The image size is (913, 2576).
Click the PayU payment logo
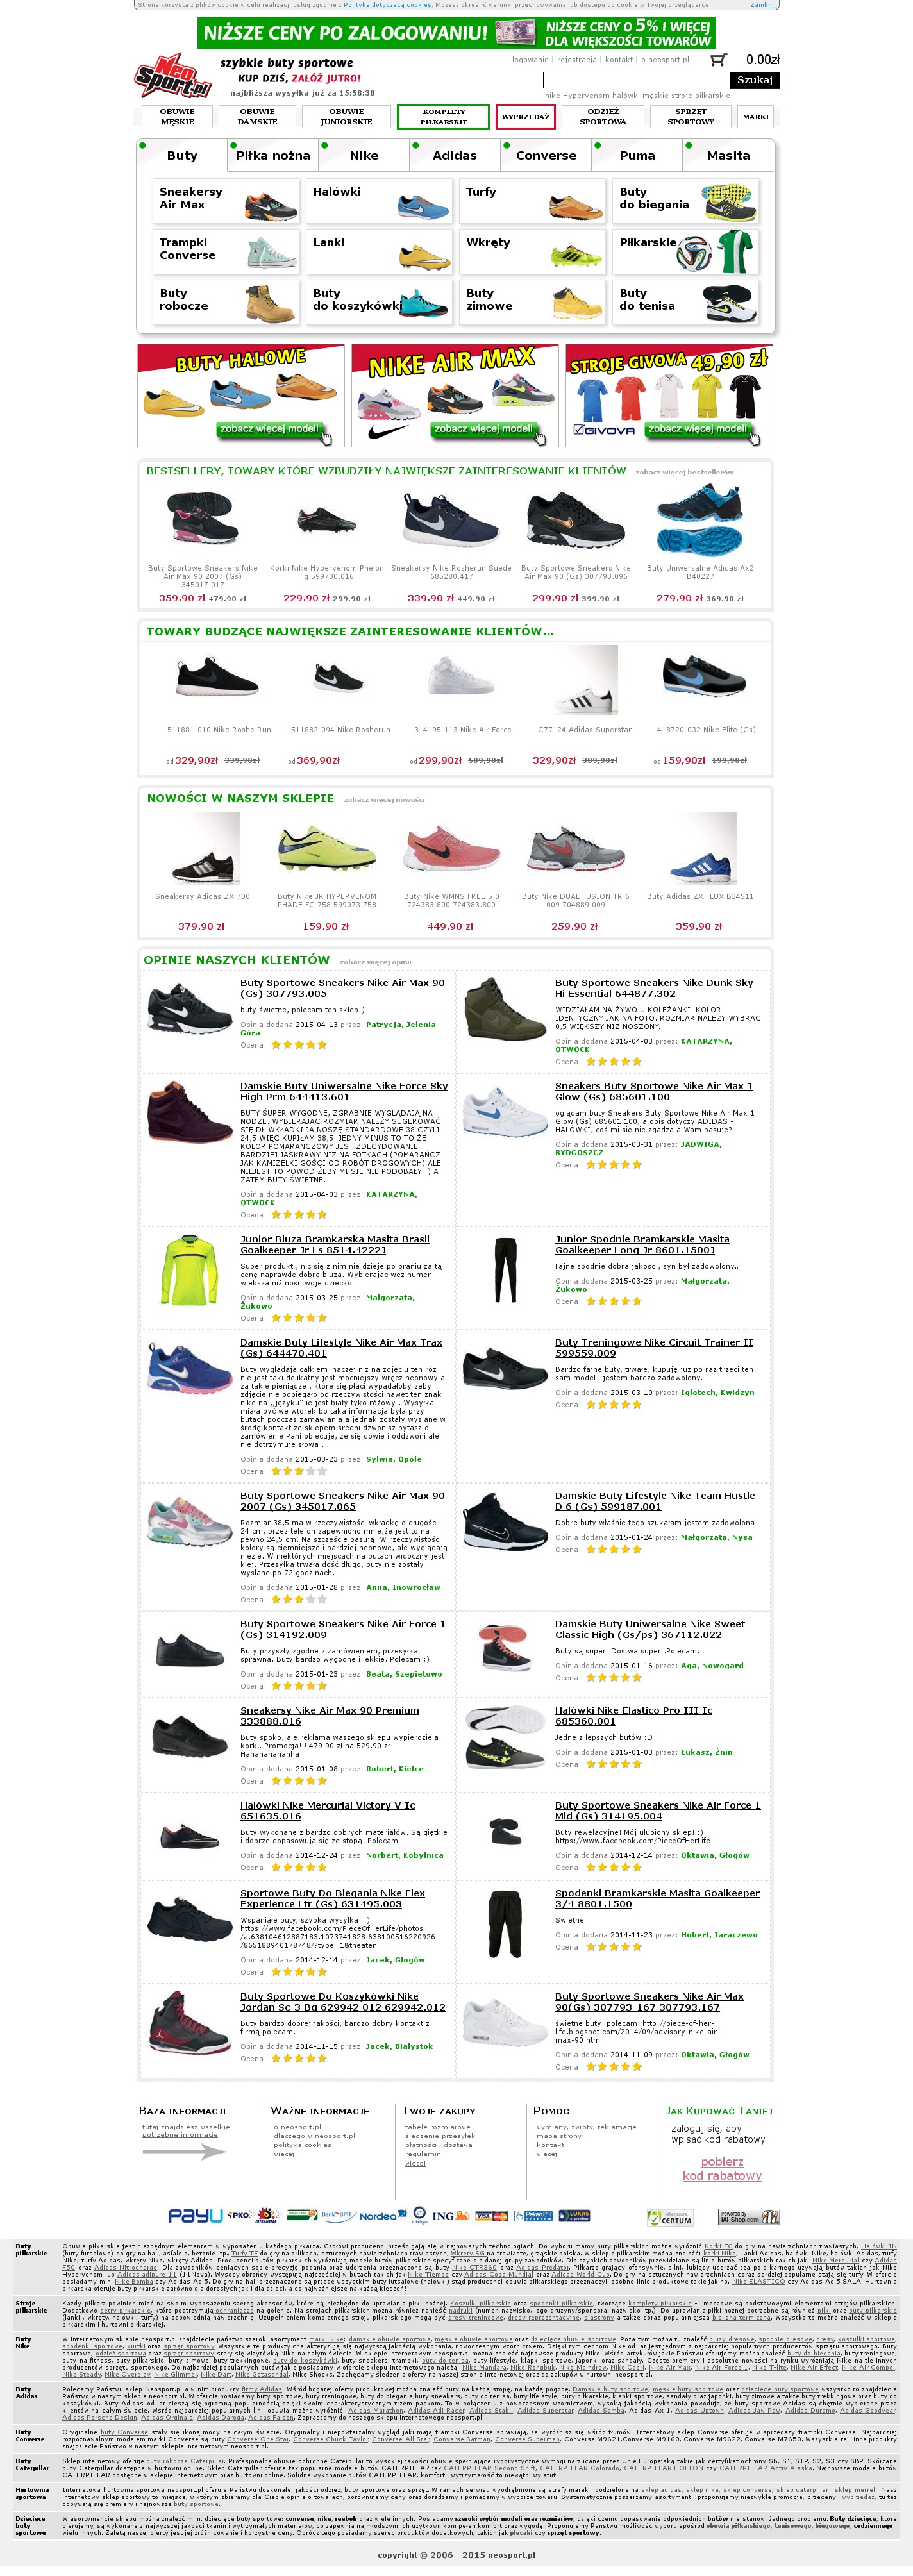click(195, 2215)
